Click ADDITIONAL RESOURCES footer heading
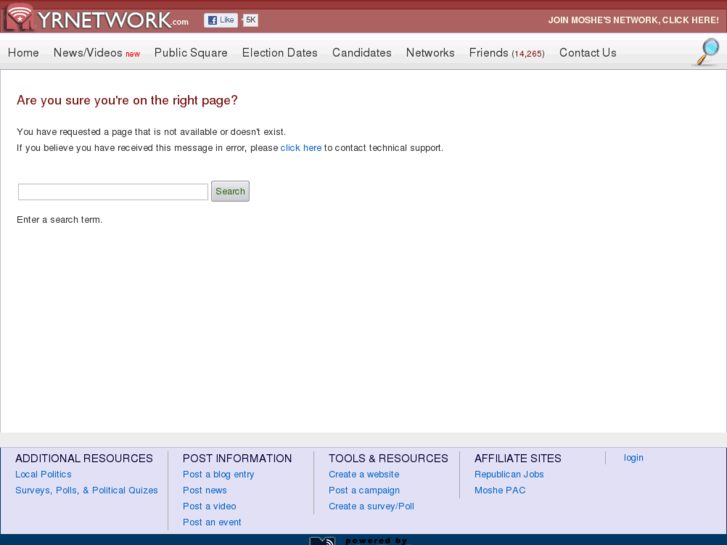Screen dimensions: 727x545 pyautogui.click(x=84, y=458)
